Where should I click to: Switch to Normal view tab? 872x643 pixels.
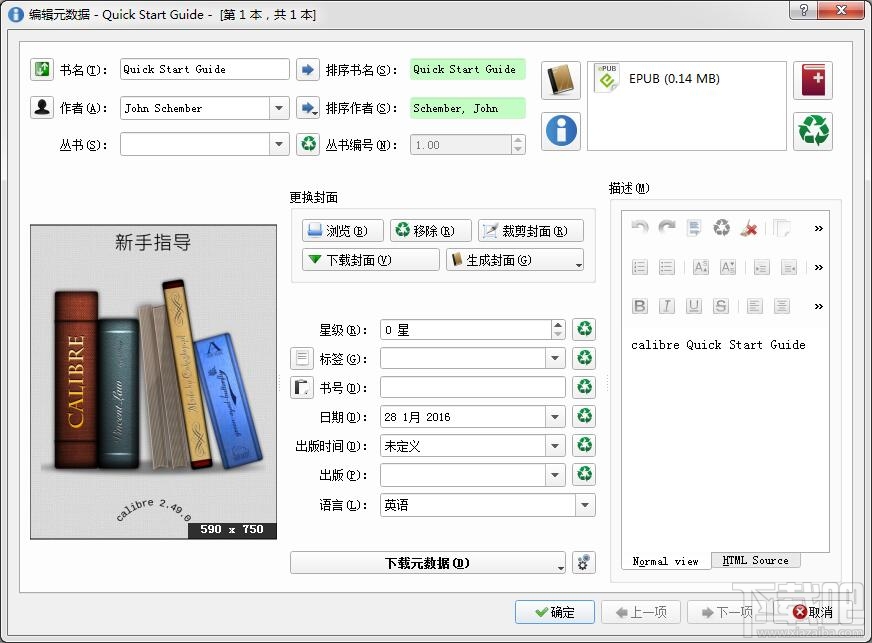point(666,561)
